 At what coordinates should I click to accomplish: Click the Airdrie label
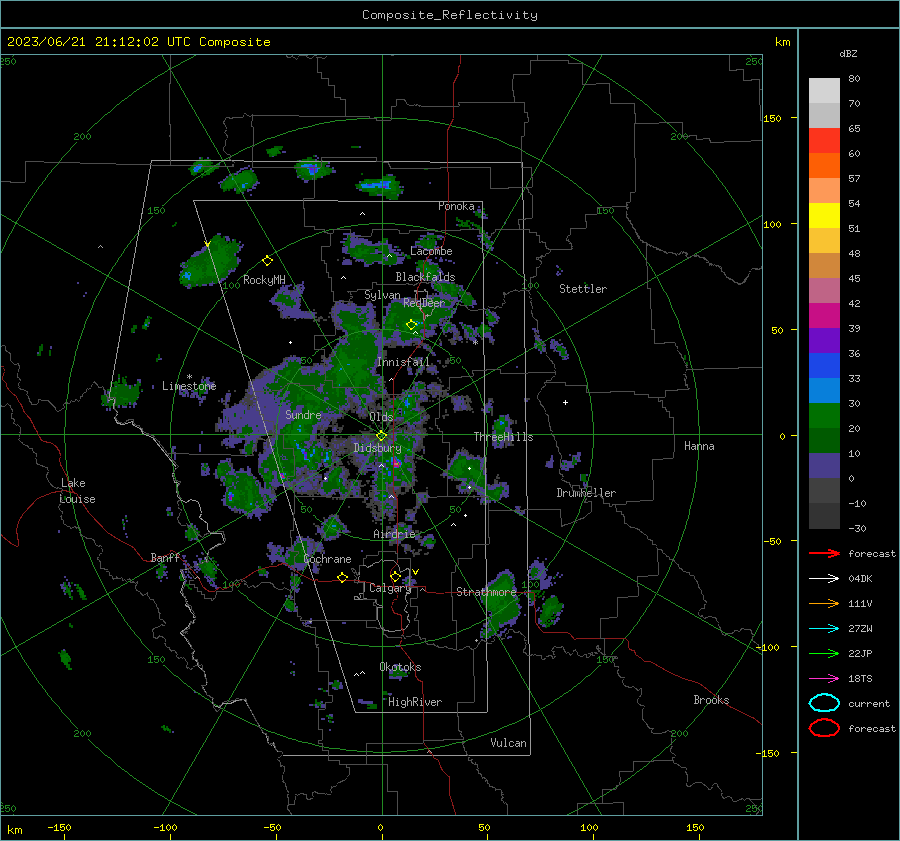(x=394, y=534)
